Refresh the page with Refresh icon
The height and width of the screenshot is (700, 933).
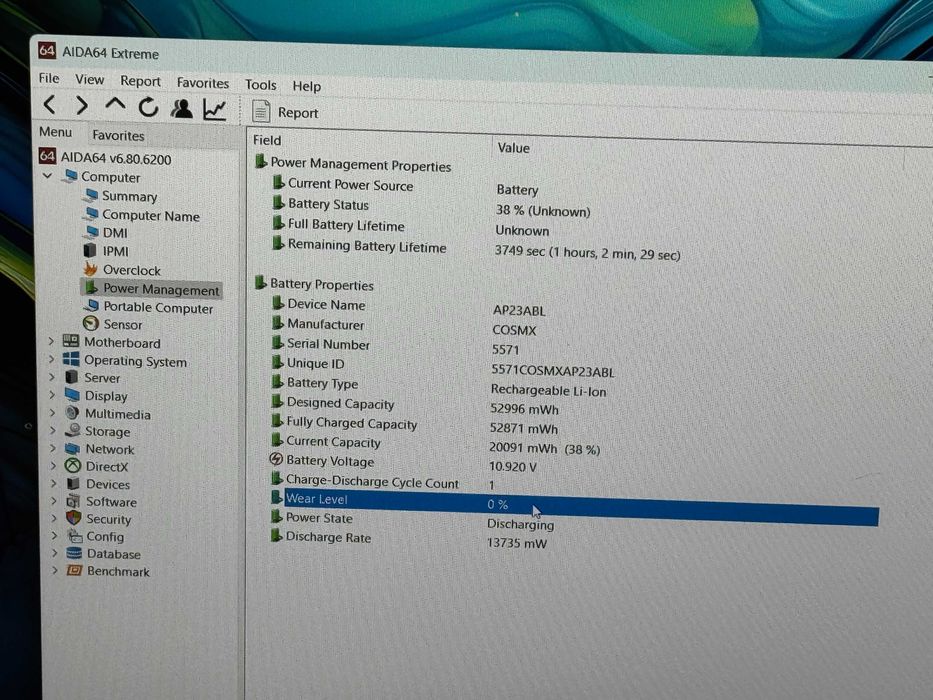tap(148, 107)
